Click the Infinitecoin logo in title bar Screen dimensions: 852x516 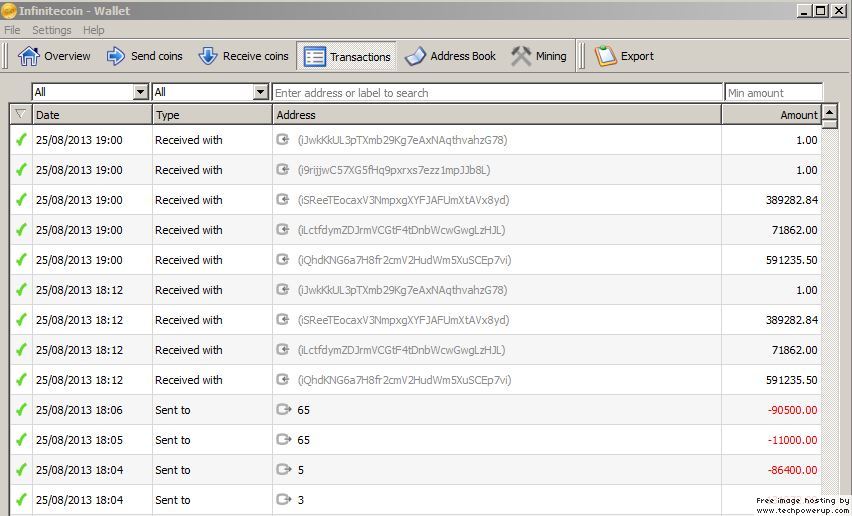[x=9, y=10]
